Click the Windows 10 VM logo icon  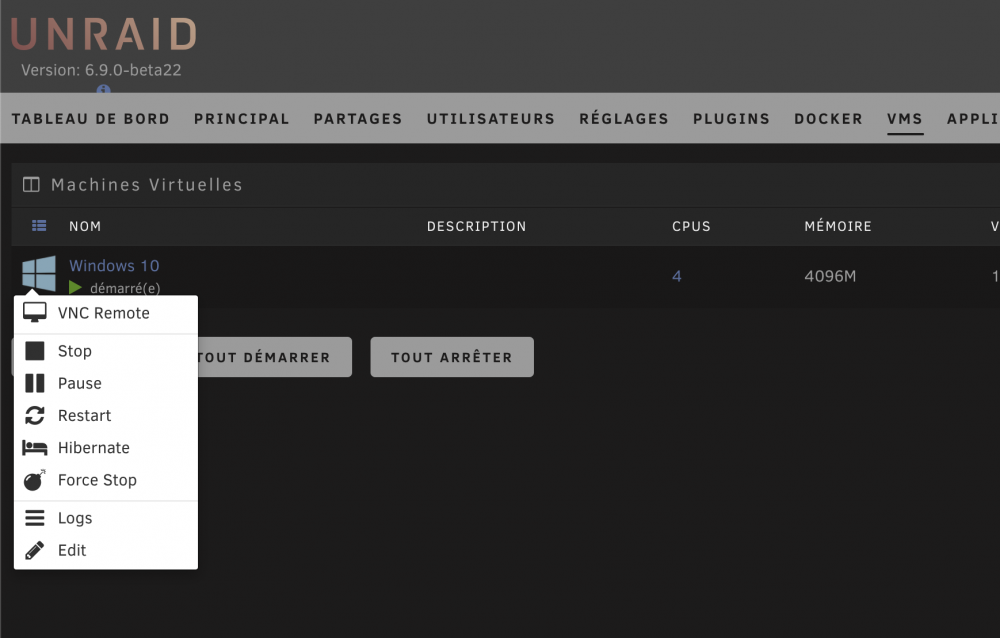(x=39, y=274)
